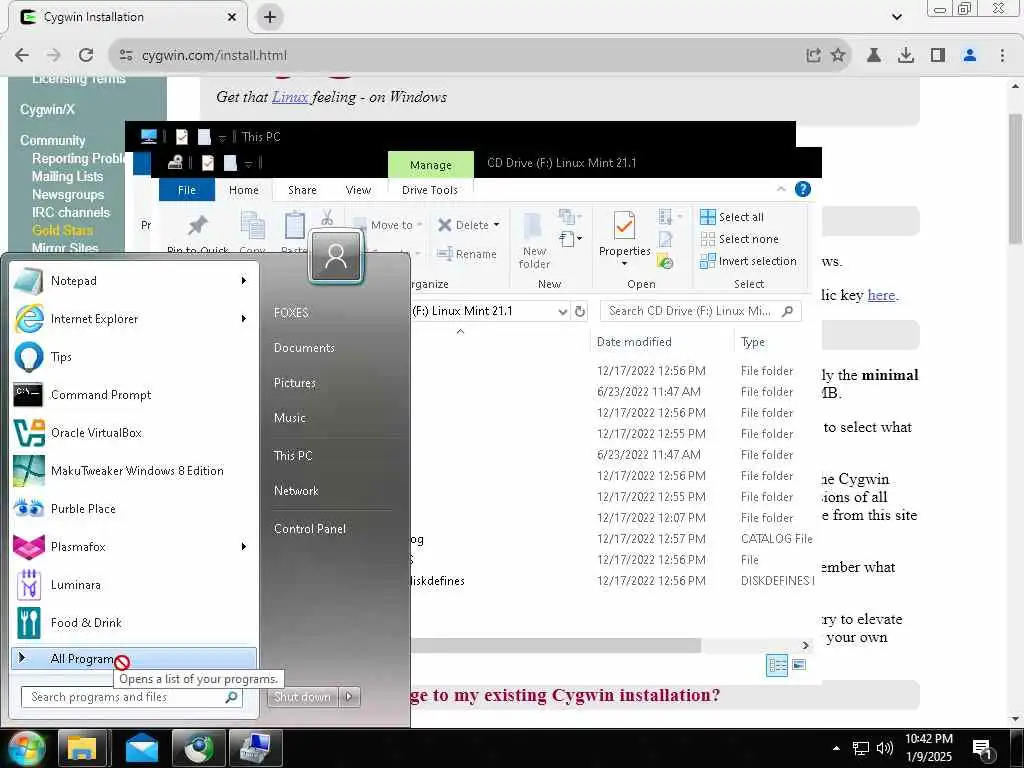Create a New folder in Explorer
This screenshot has height=768, width=1024.
534,242
